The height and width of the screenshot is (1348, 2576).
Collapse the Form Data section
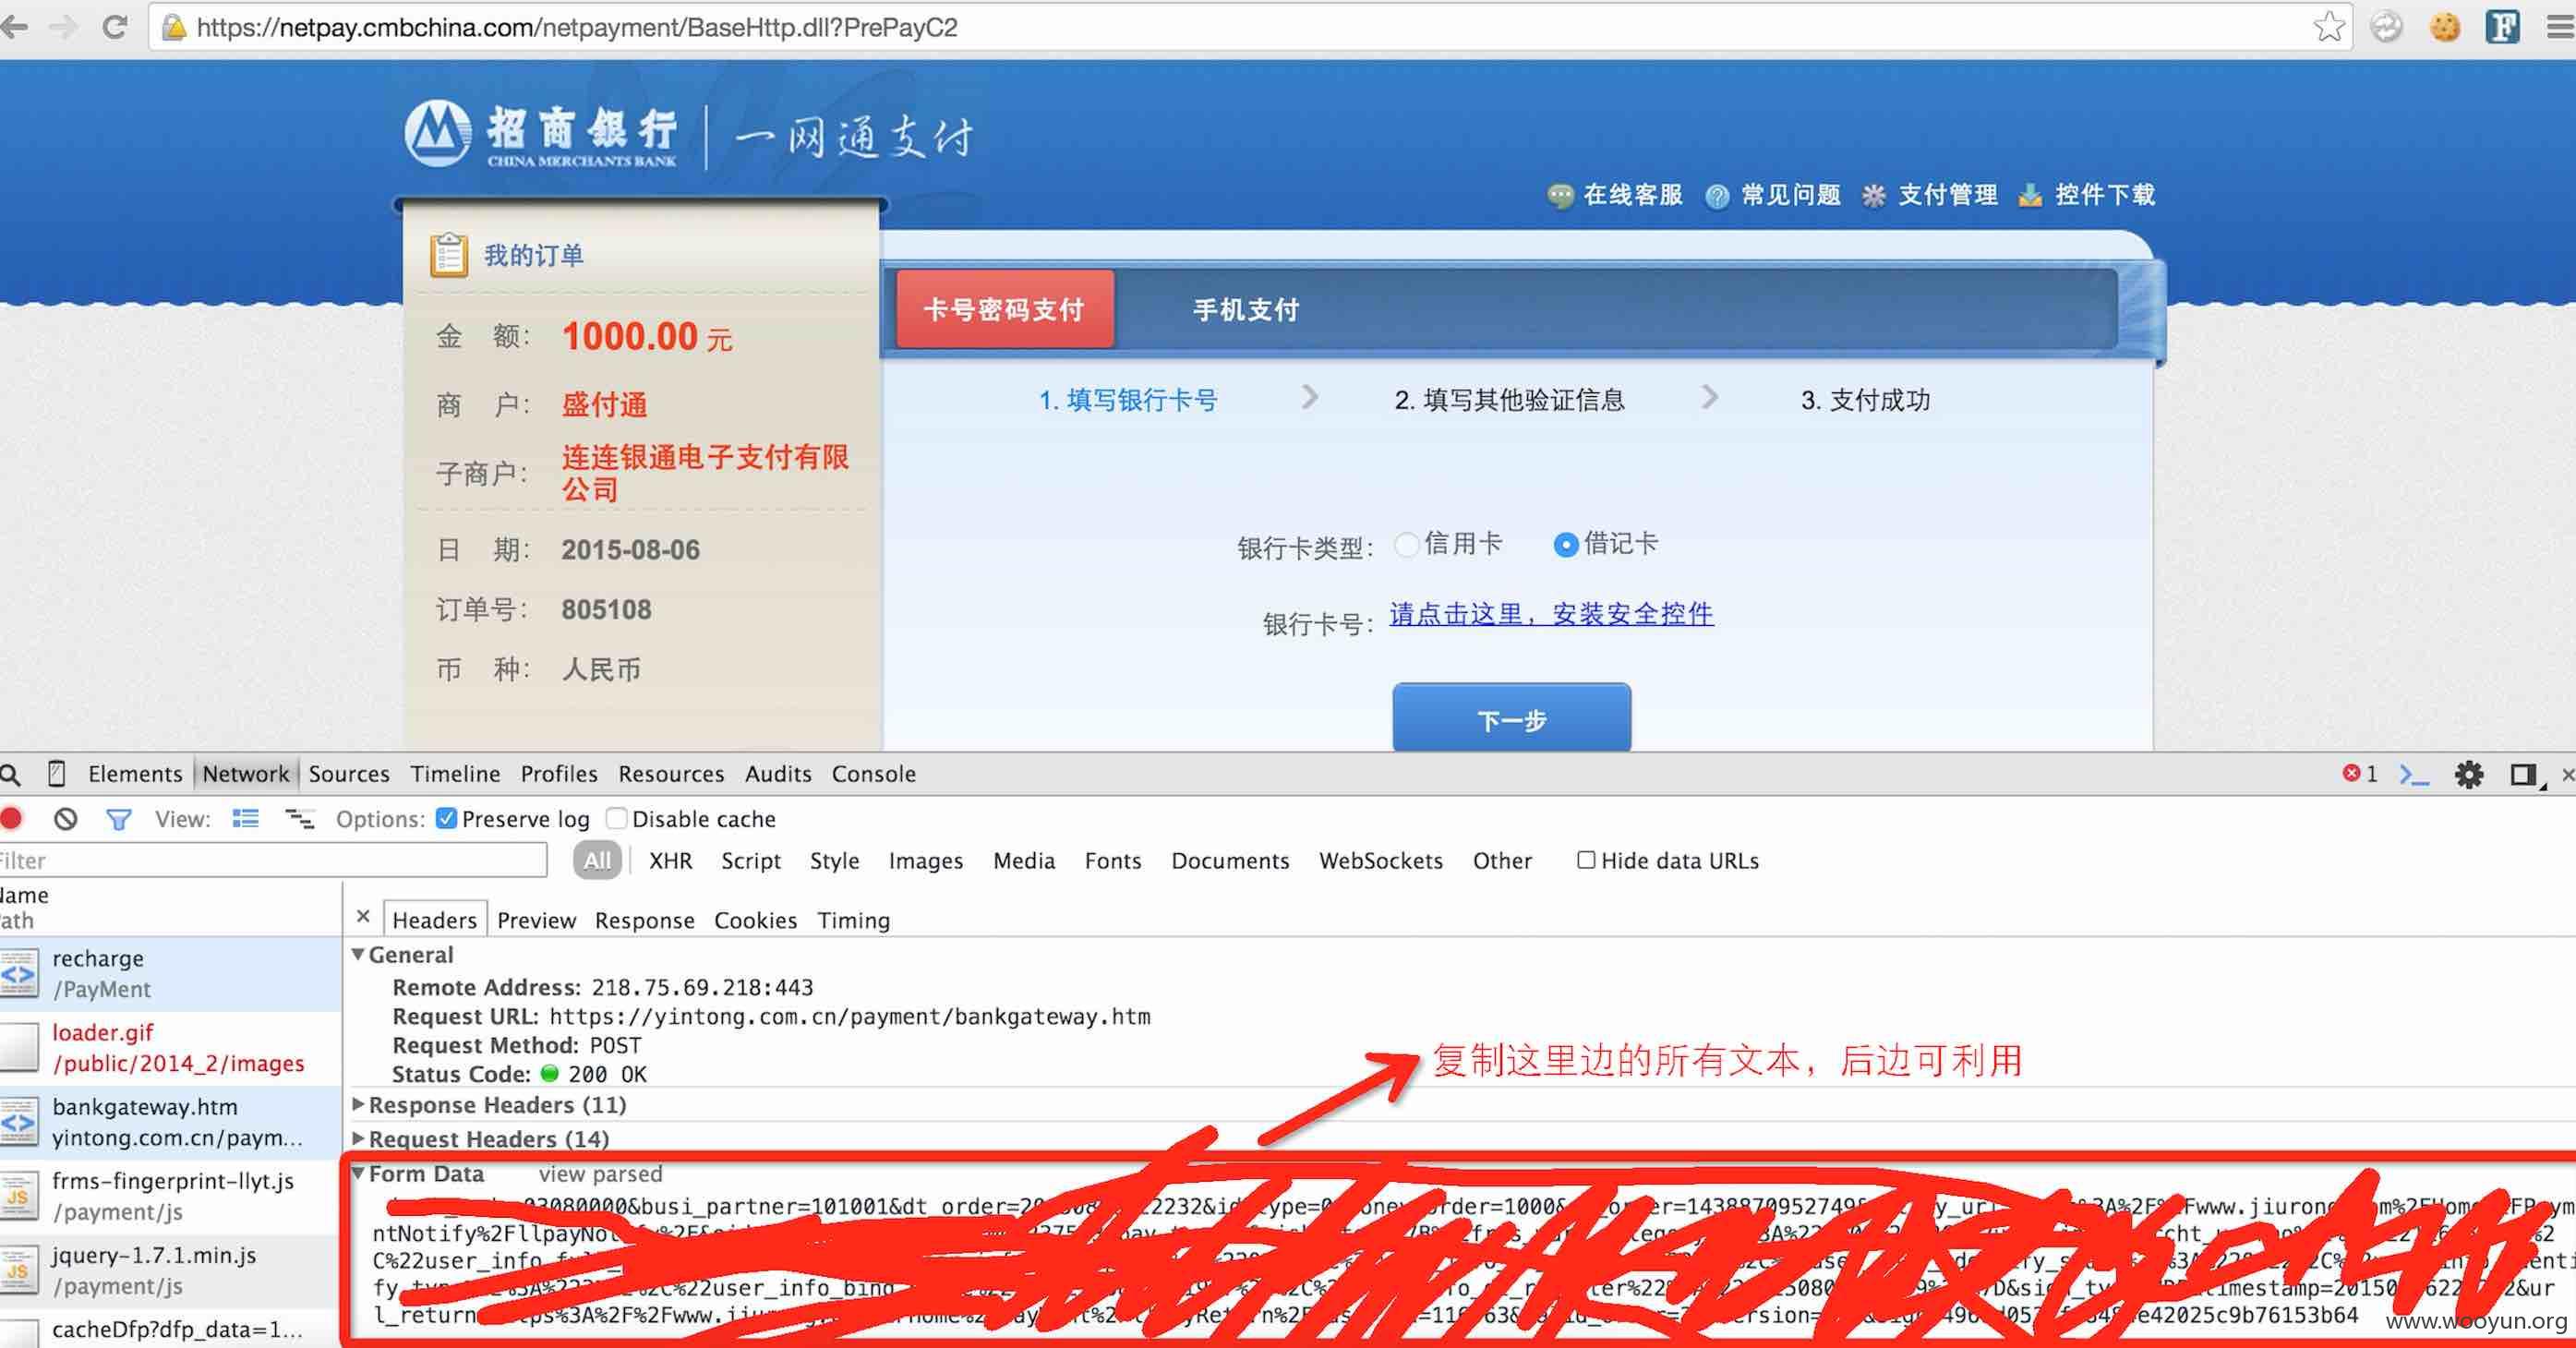tap(358, 1174)
